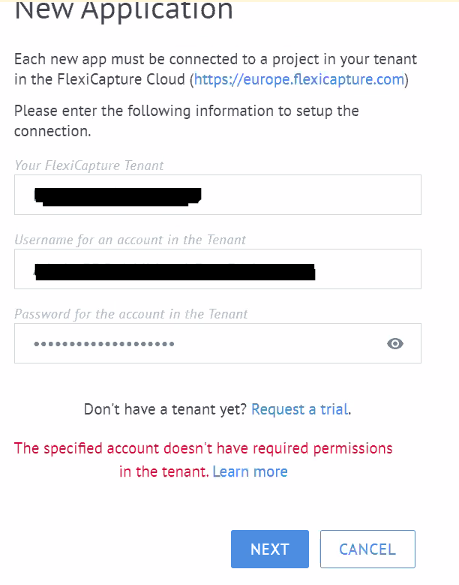Click the NEXT button
The height and width of the screenshot is (585, 459).
click(270, 549)
